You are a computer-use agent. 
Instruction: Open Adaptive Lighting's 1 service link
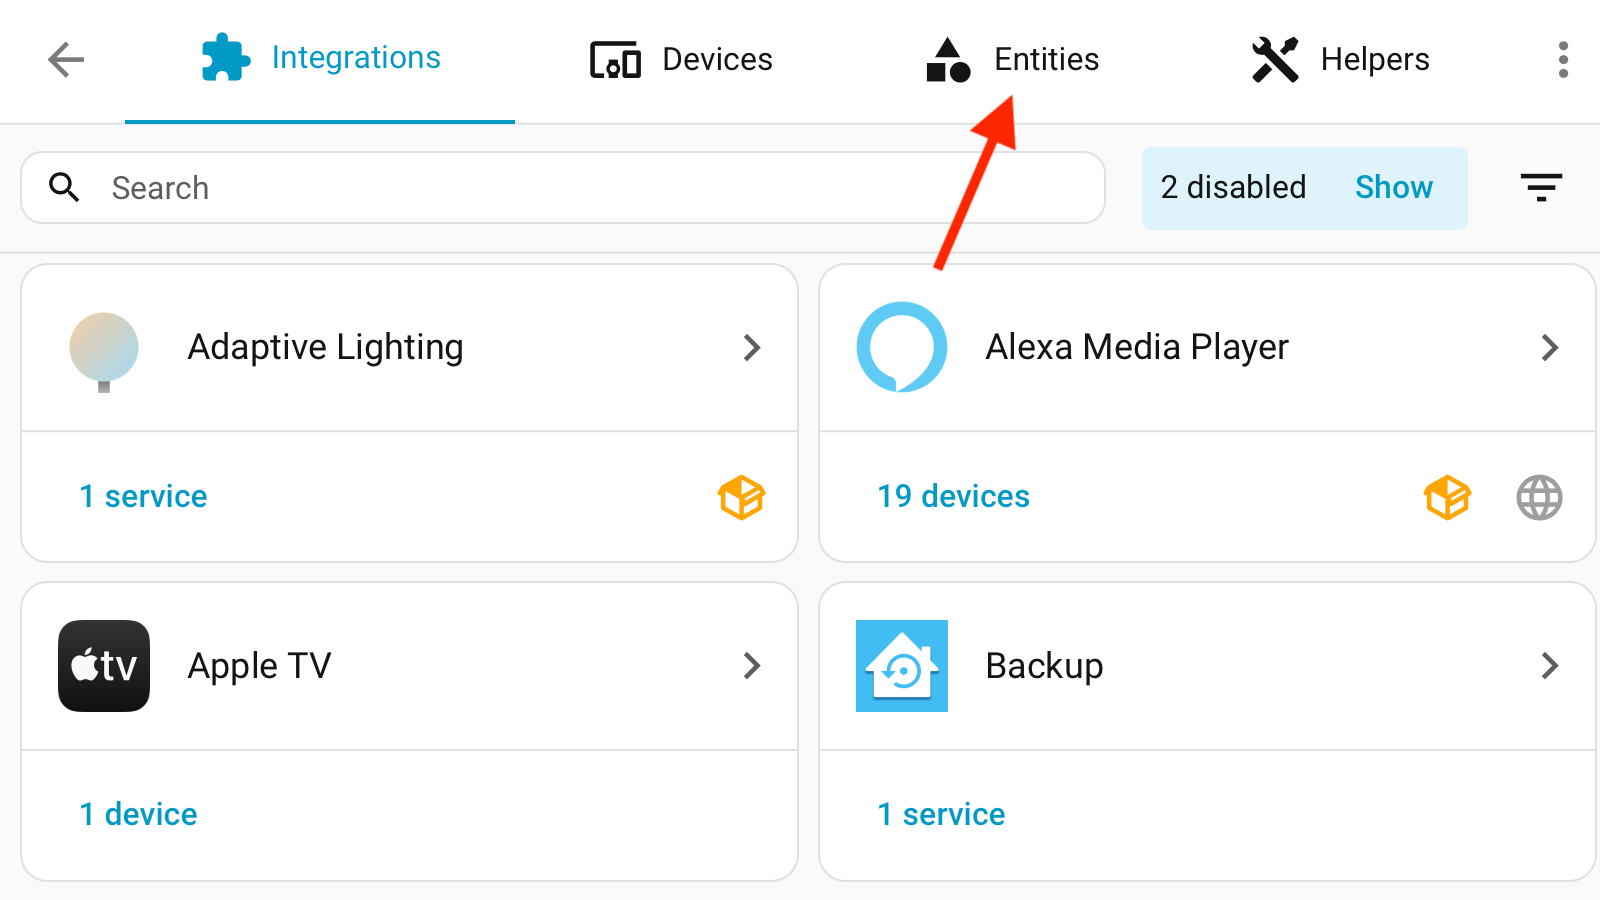143,496
